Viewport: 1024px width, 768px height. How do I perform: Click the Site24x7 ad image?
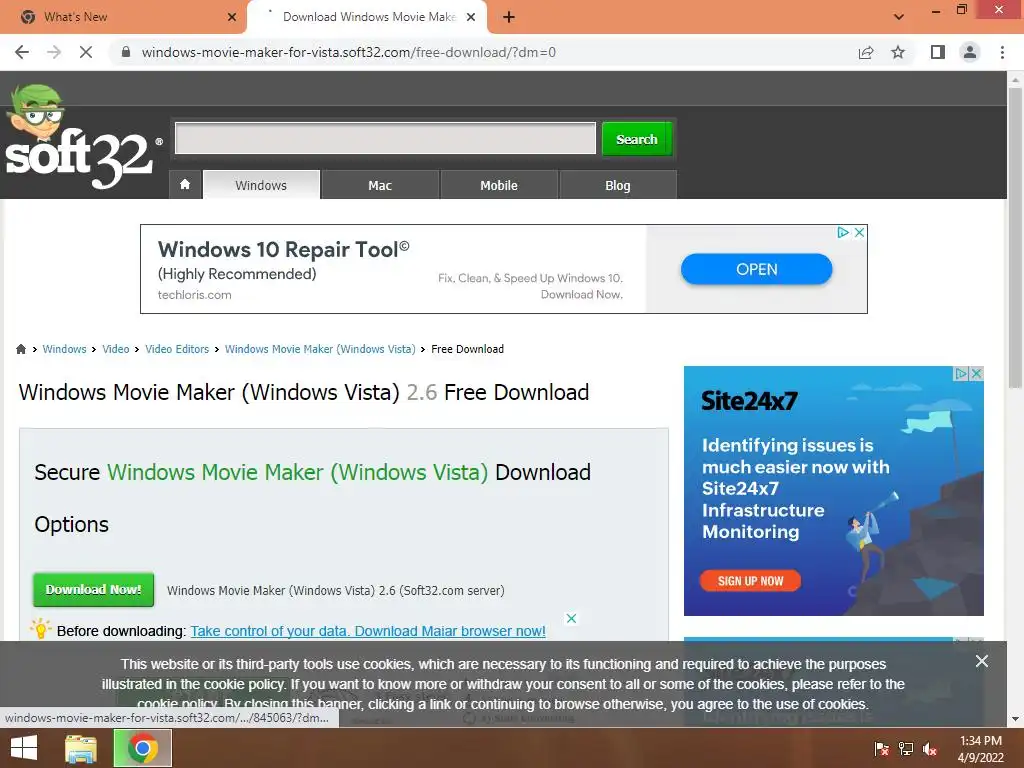point(833,490)
